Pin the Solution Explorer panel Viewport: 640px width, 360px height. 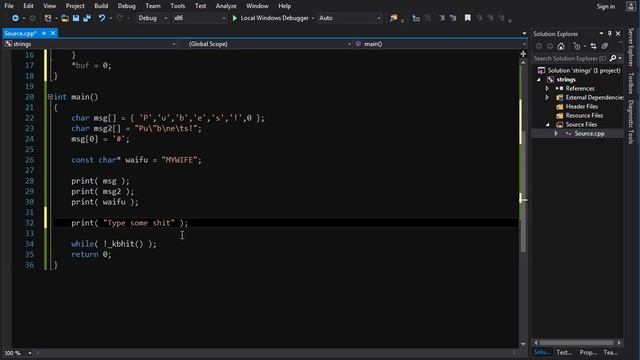(x=610, y=33)
